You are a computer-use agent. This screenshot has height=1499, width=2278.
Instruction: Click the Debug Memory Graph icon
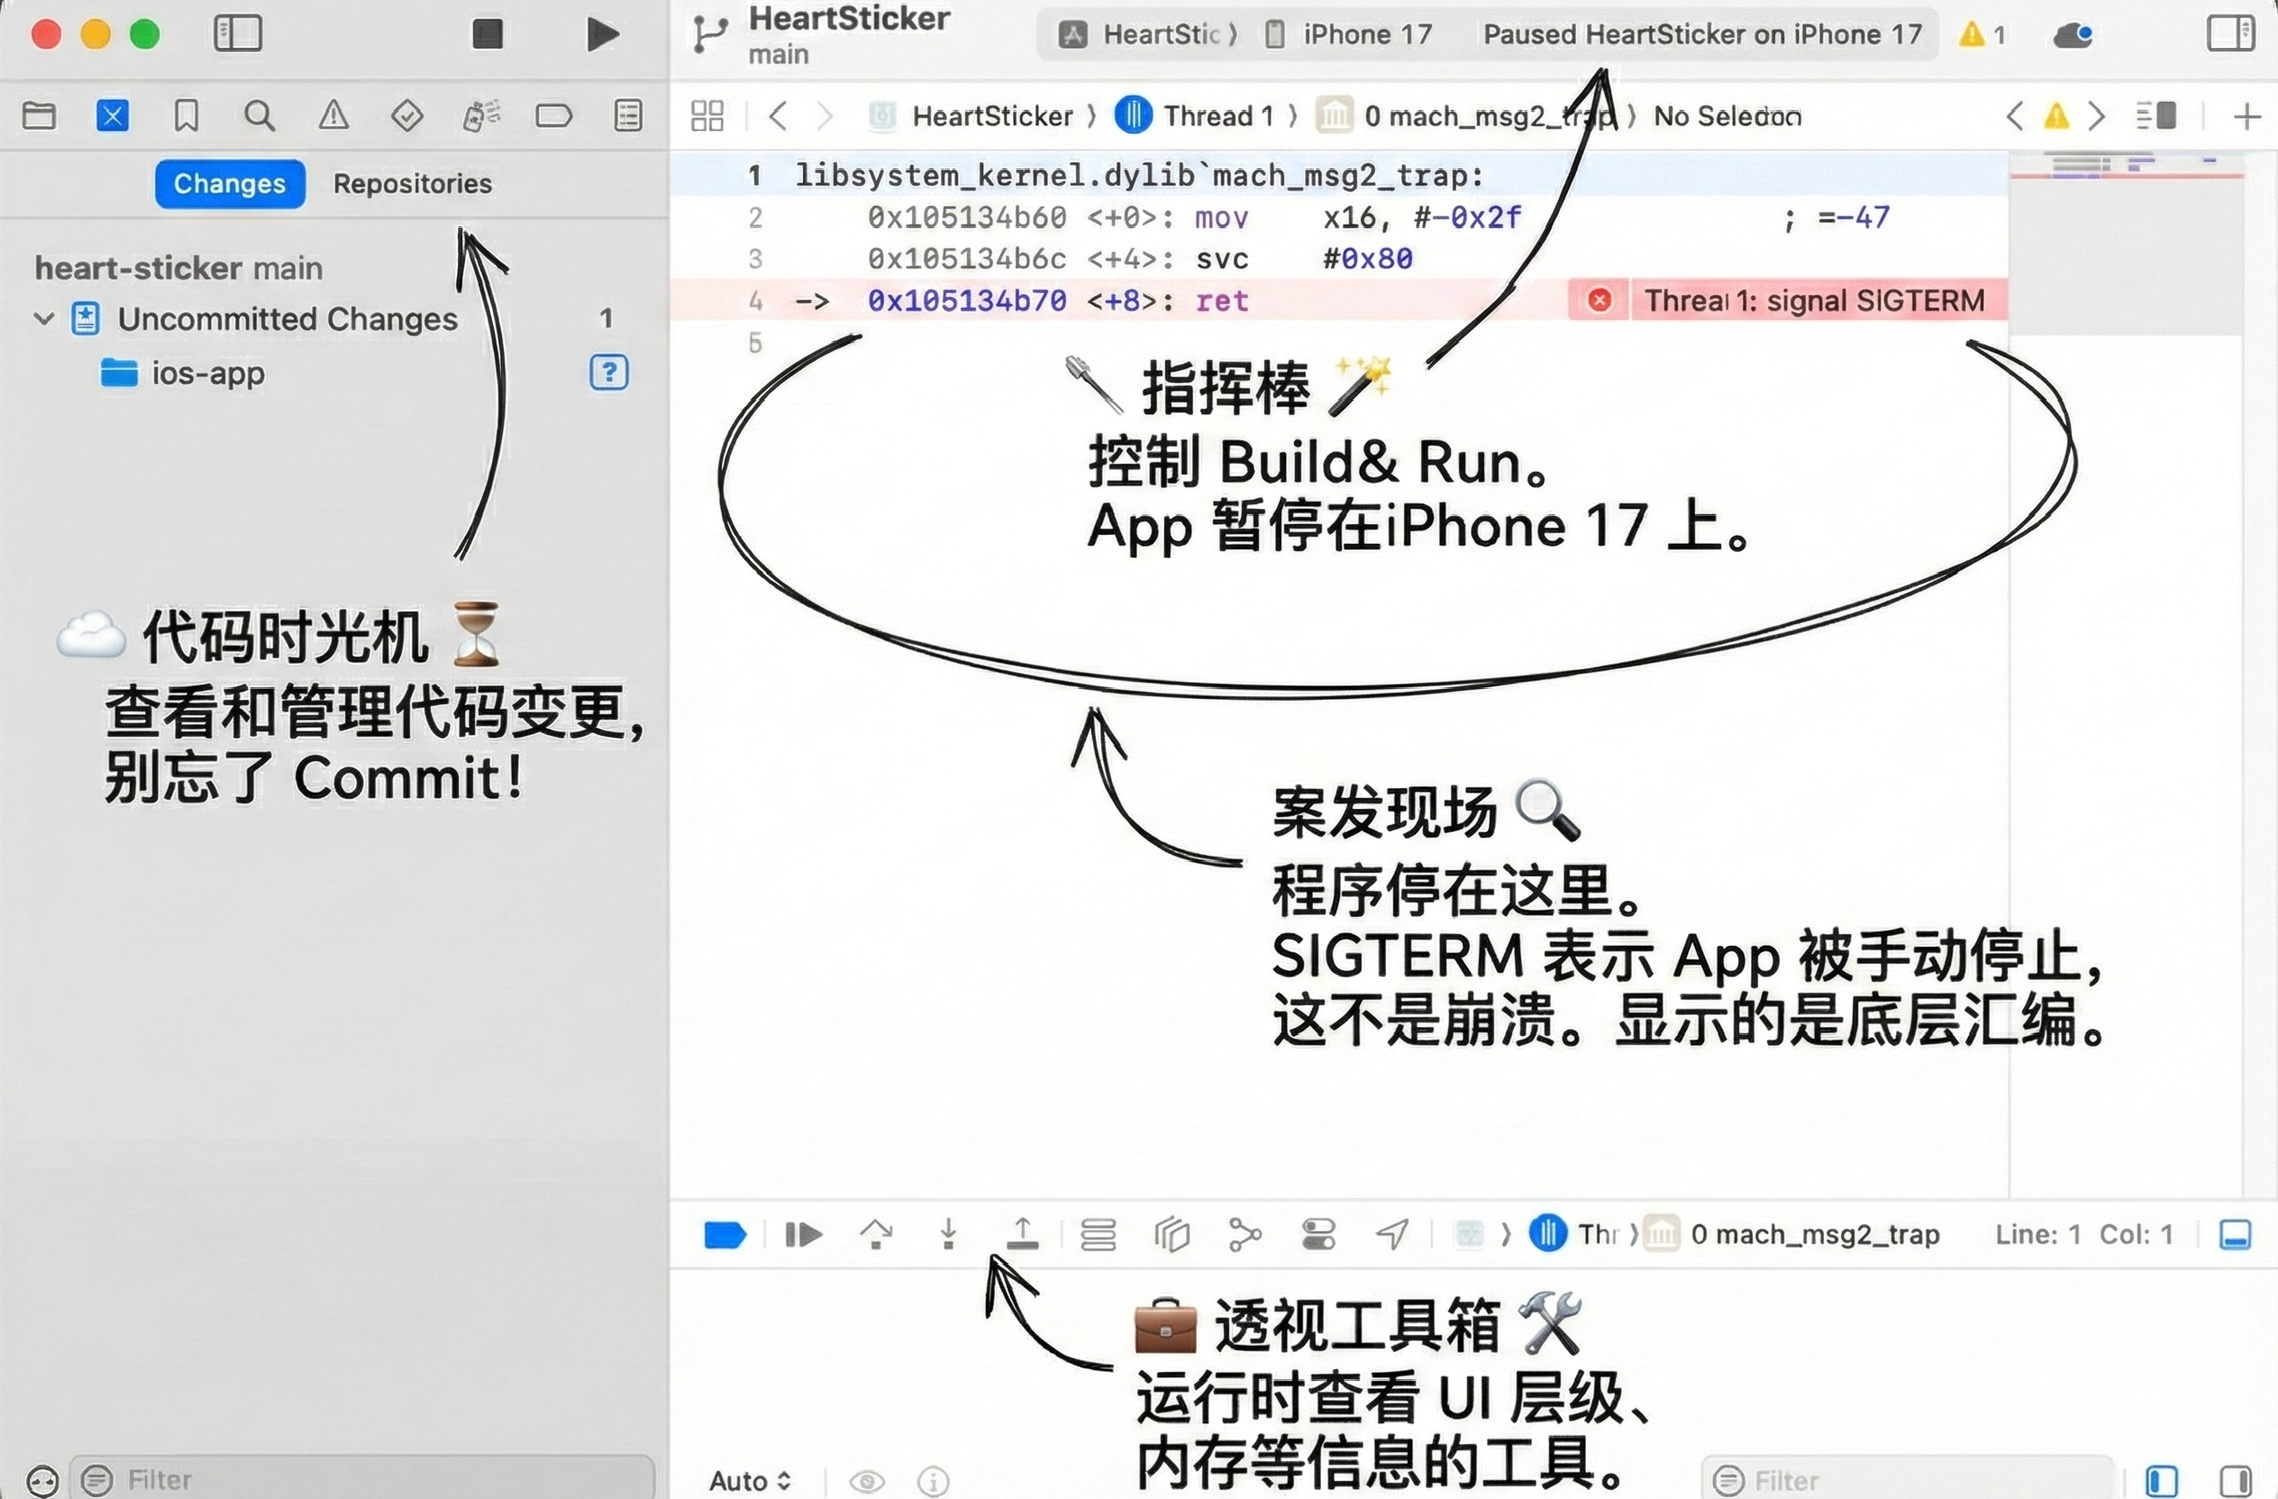point(1245,1235)
